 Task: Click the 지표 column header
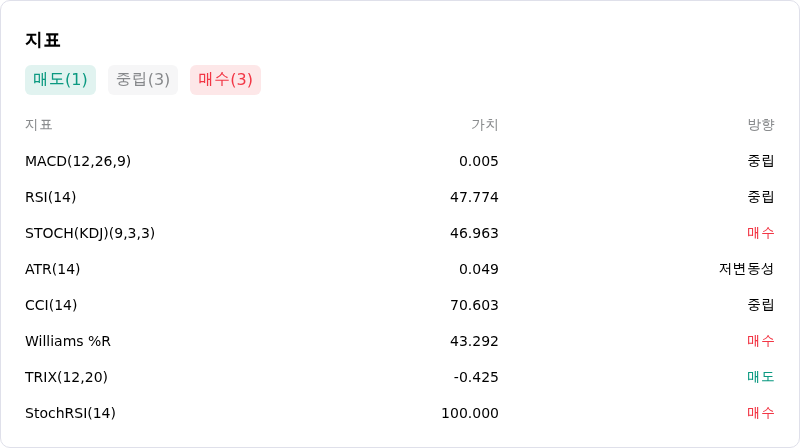tap(39, 125)
